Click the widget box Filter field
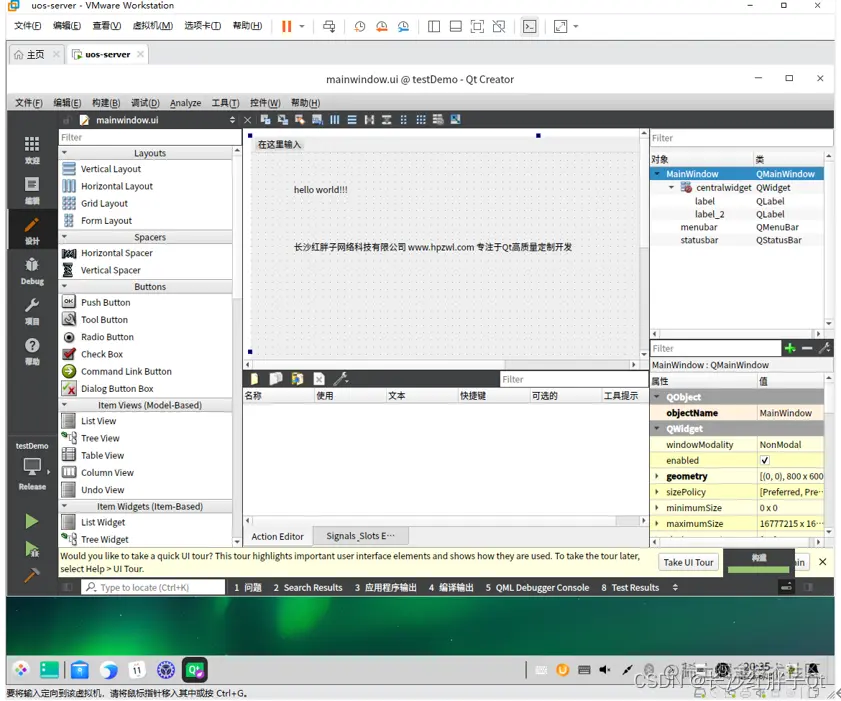 [x=150, y=137]
